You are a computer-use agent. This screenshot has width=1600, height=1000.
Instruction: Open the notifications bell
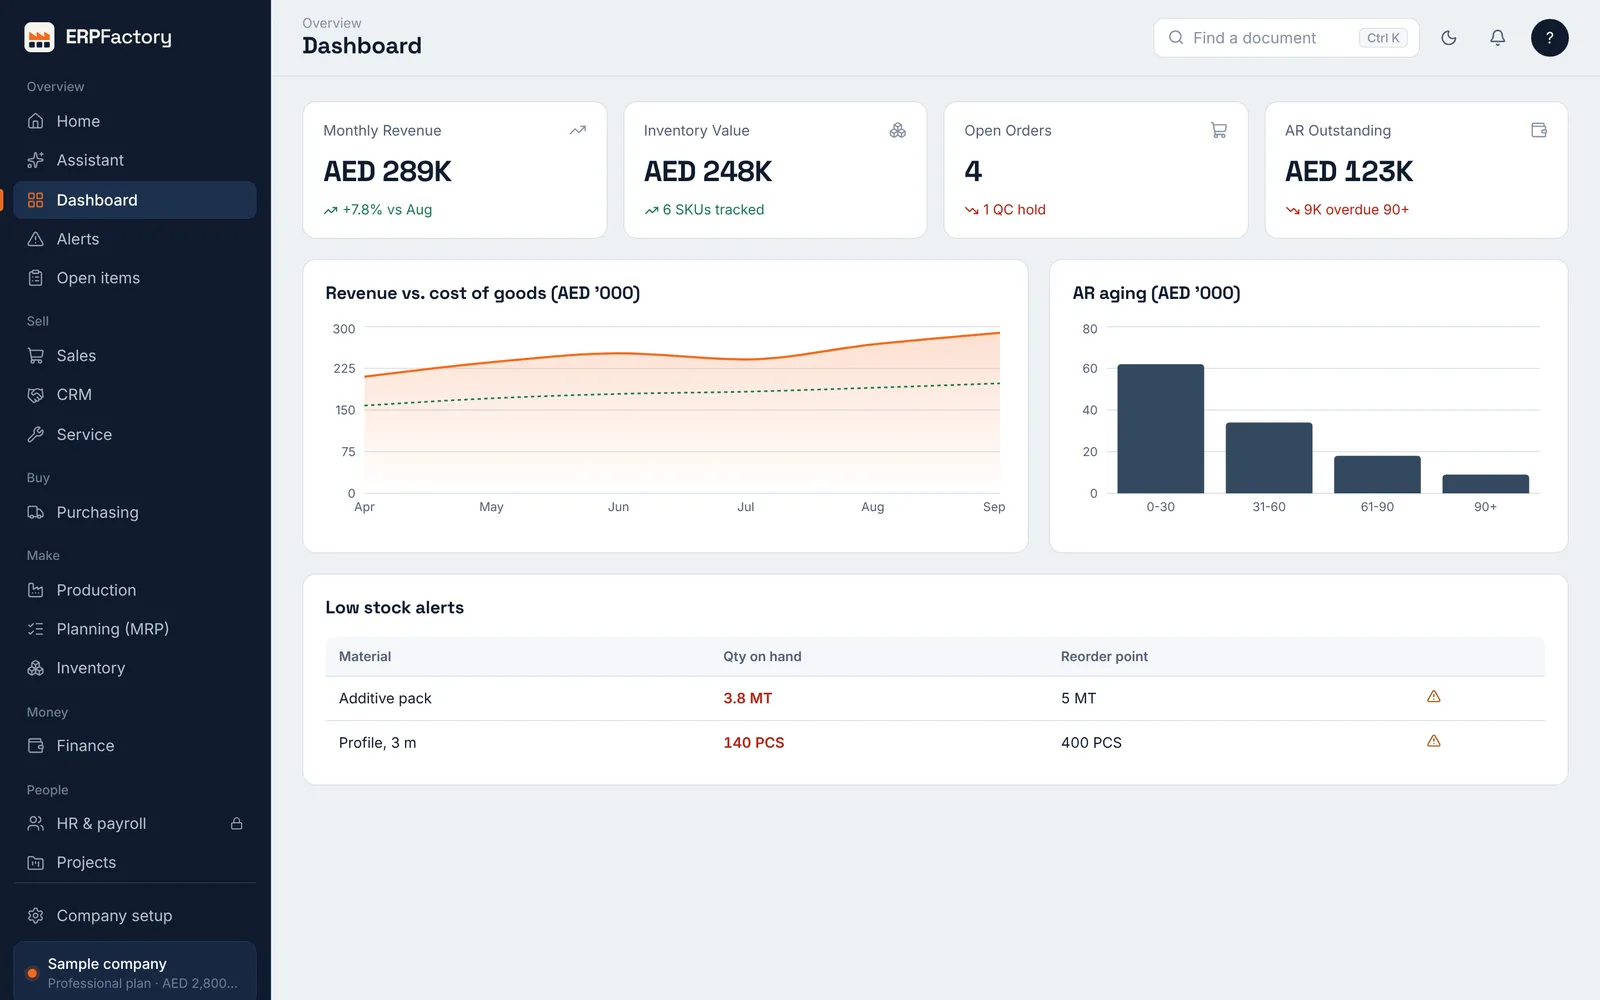(1497, 38)
